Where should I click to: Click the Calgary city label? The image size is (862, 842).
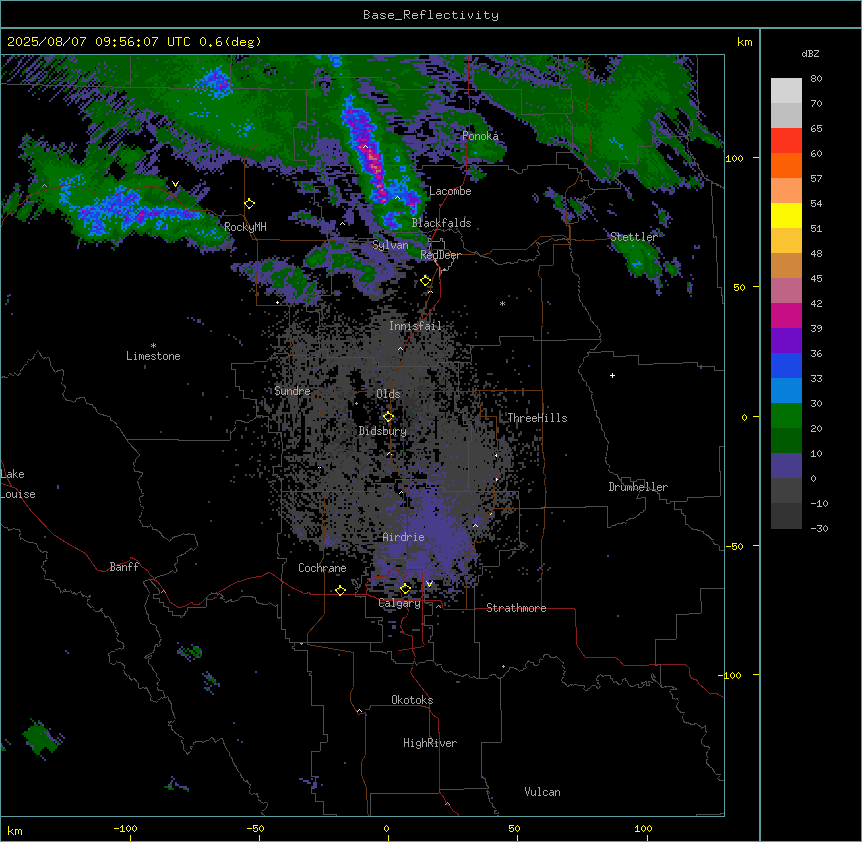pos(400,603)
